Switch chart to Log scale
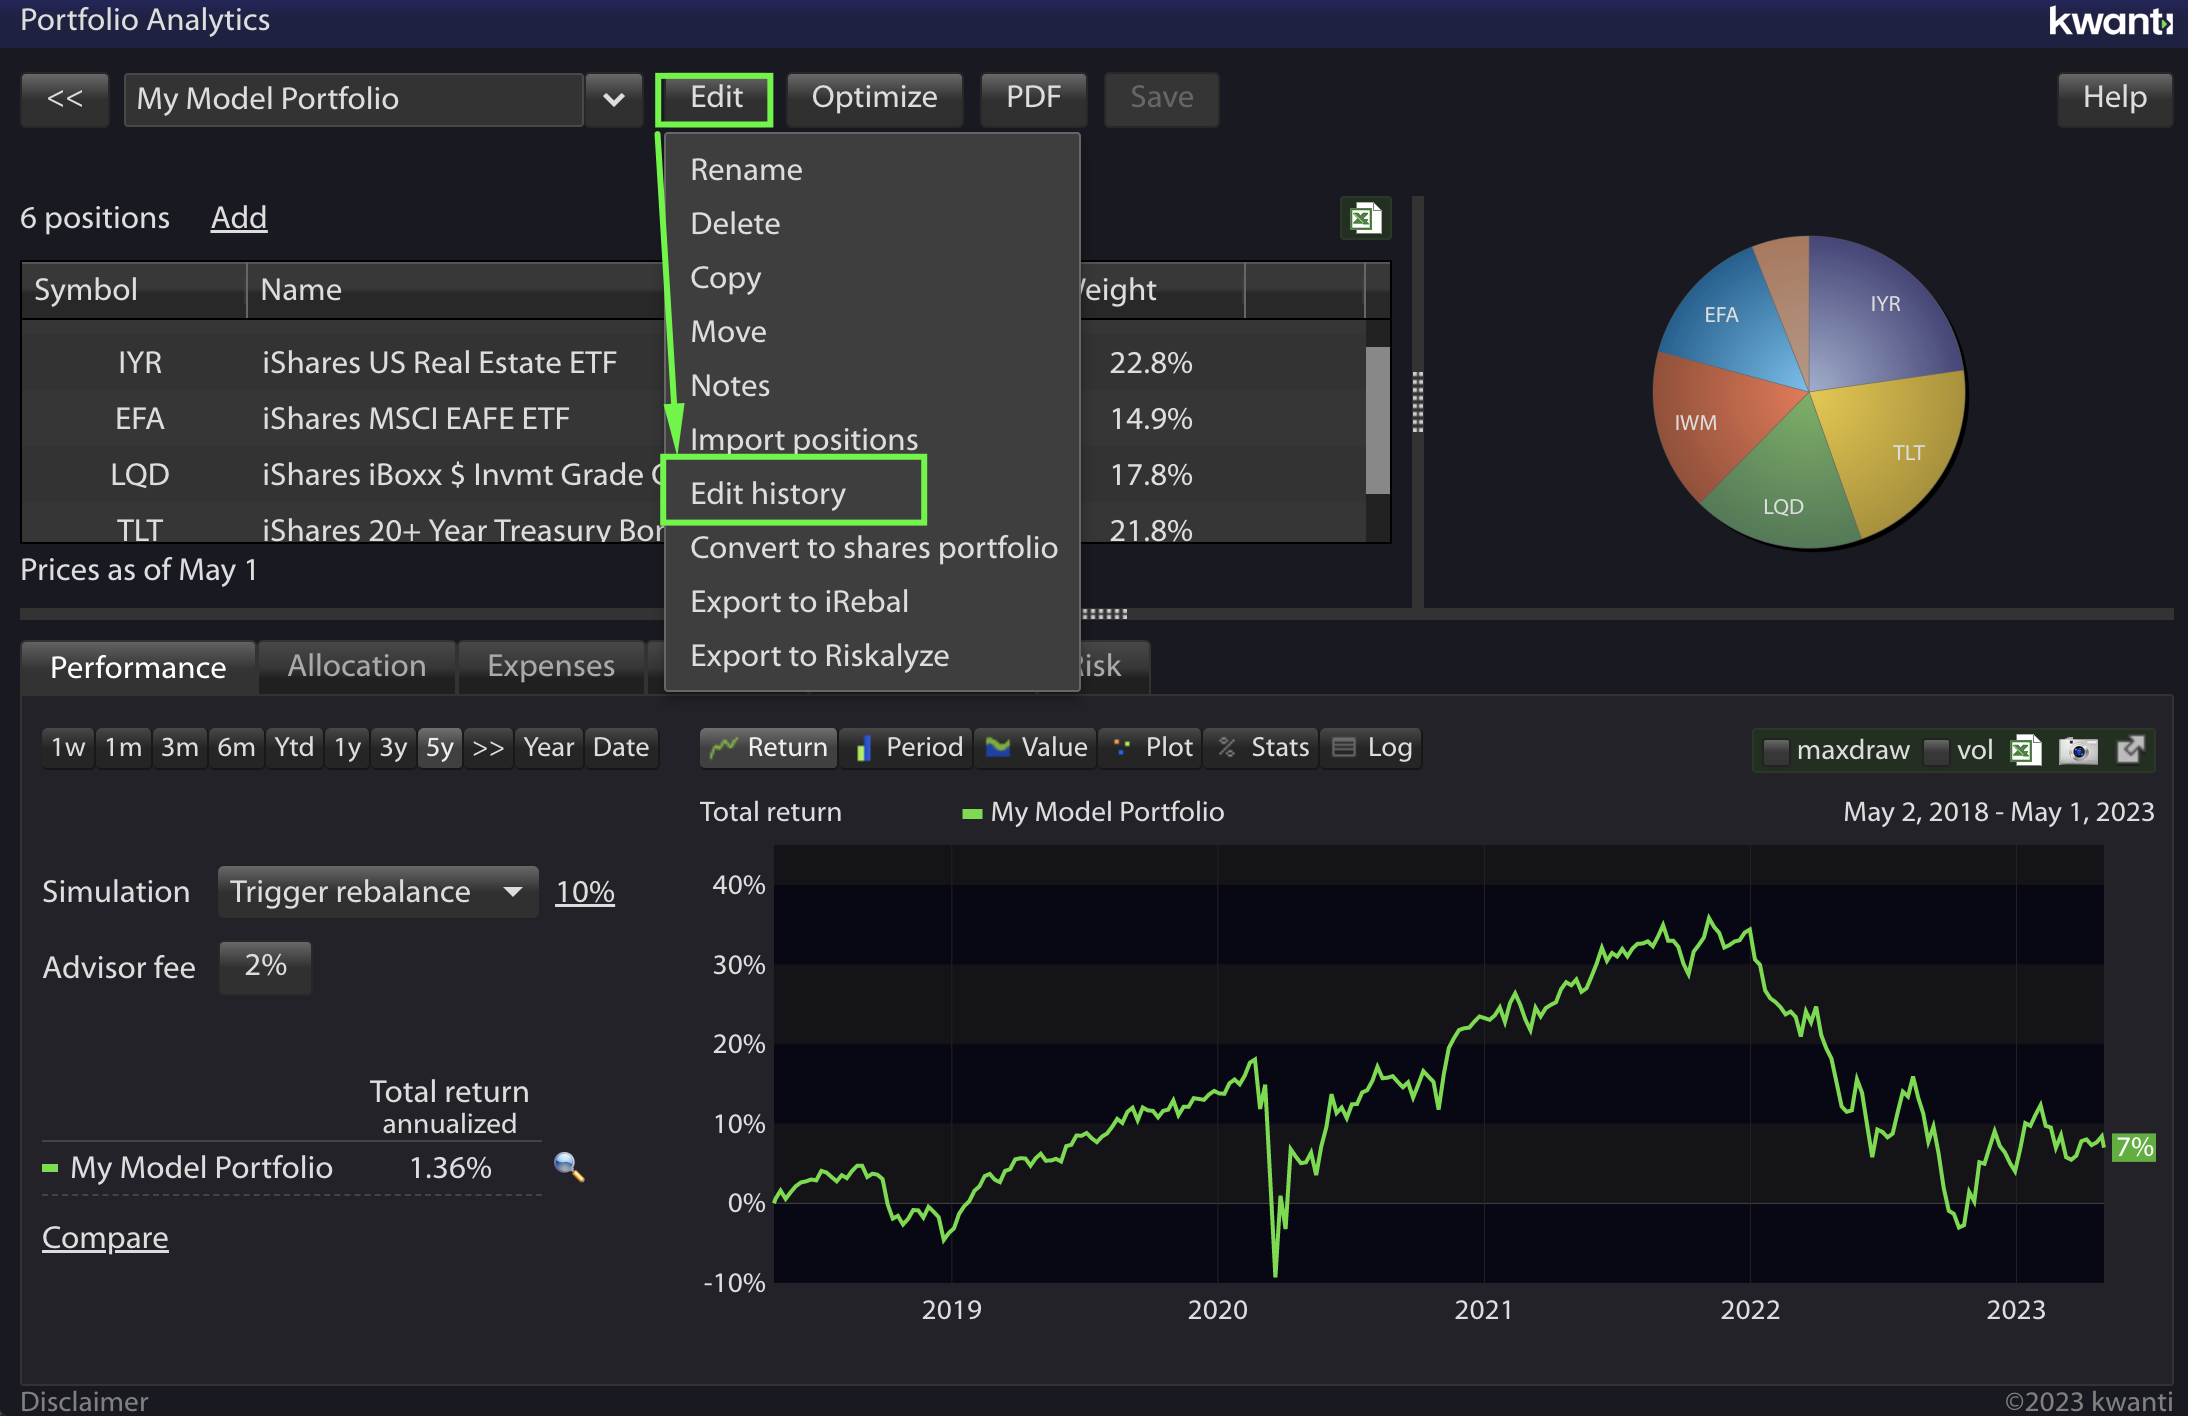Image resolution: width=2188 pixels, height=1416 pixels. (x=1371, y=747)
